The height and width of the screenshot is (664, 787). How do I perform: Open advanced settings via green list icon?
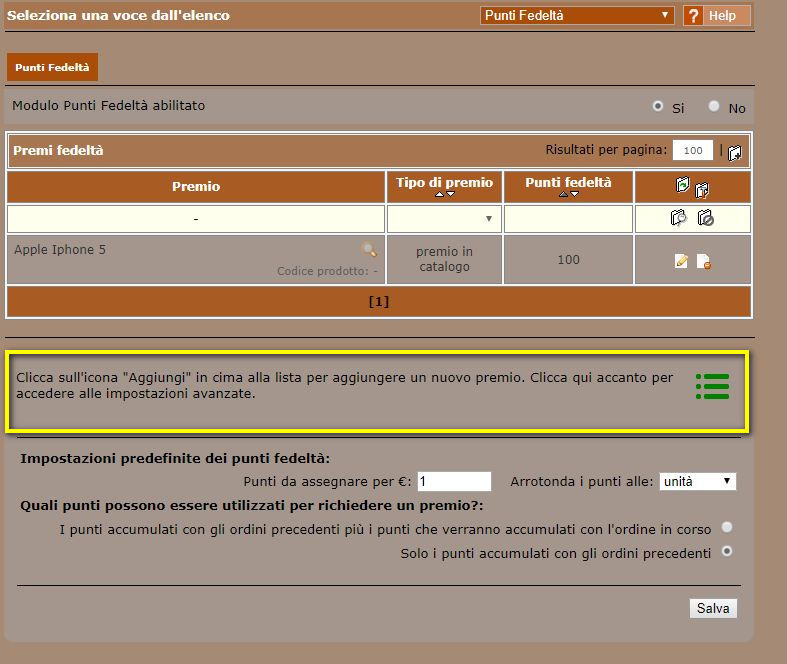(713, 386)
